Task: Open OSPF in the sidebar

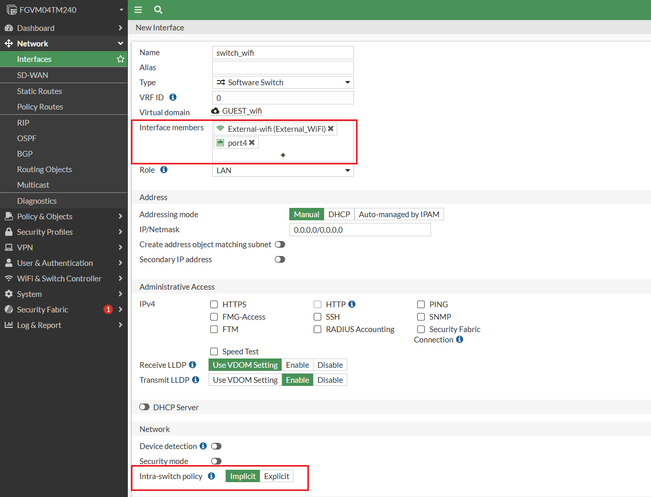Action: pos(64,138)
